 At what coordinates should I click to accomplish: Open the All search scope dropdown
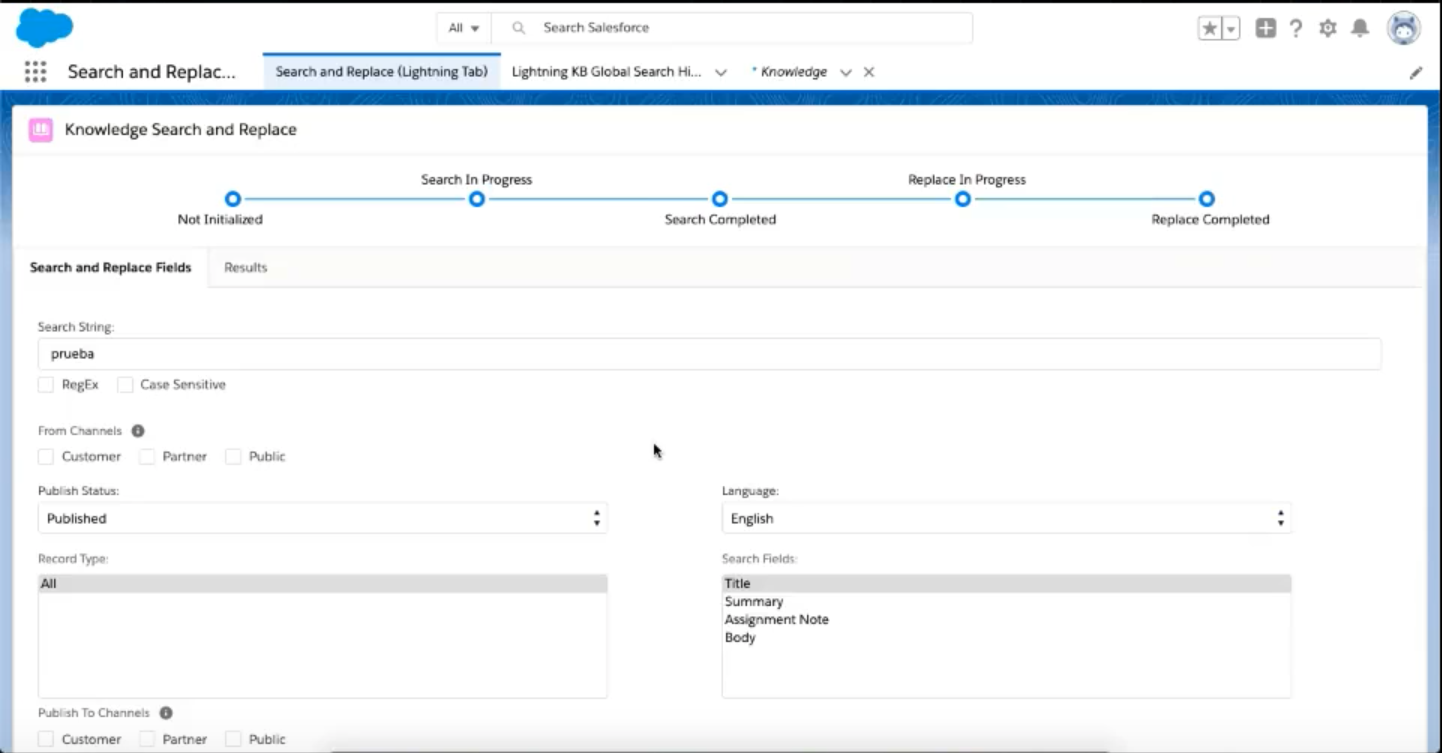(x=464, y=28)
